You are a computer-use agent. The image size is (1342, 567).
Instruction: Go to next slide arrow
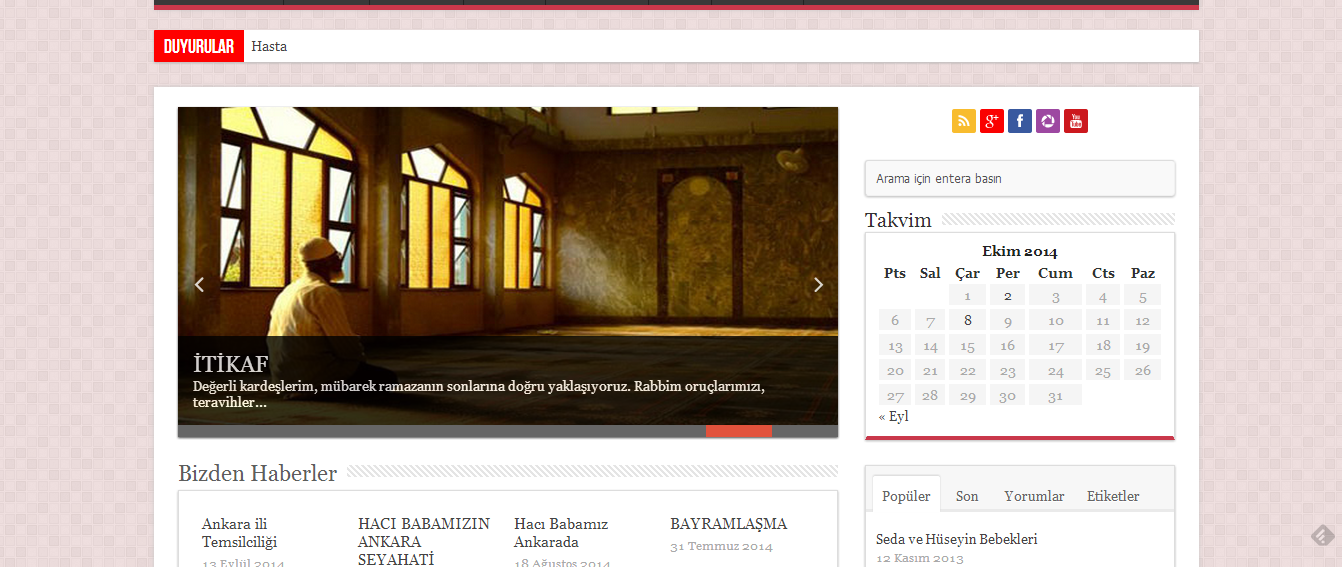coord(818,285)
